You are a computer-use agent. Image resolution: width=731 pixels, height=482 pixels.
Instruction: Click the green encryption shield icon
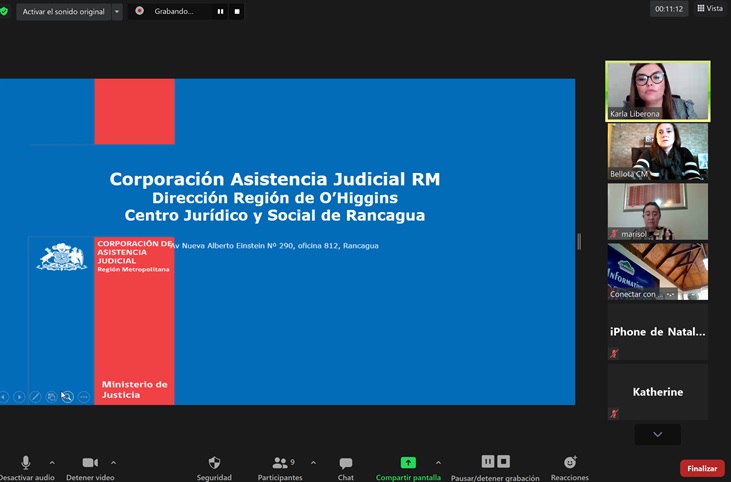pyautogui.click(x=4, y=11)
